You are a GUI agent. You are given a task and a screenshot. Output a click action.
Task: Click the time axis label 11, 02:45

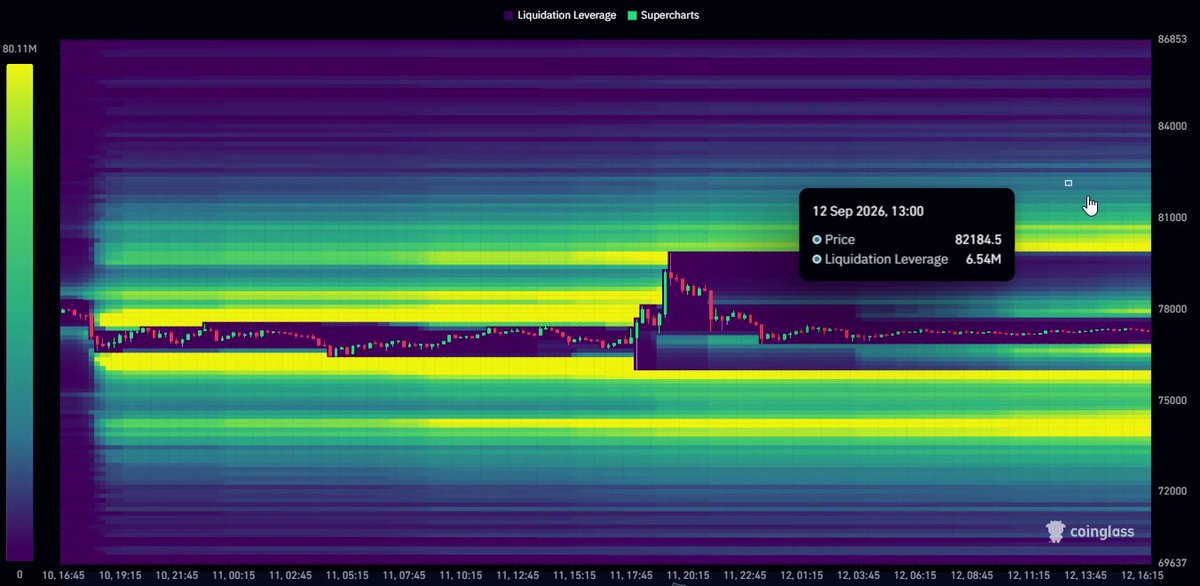(x=290, y=577)
